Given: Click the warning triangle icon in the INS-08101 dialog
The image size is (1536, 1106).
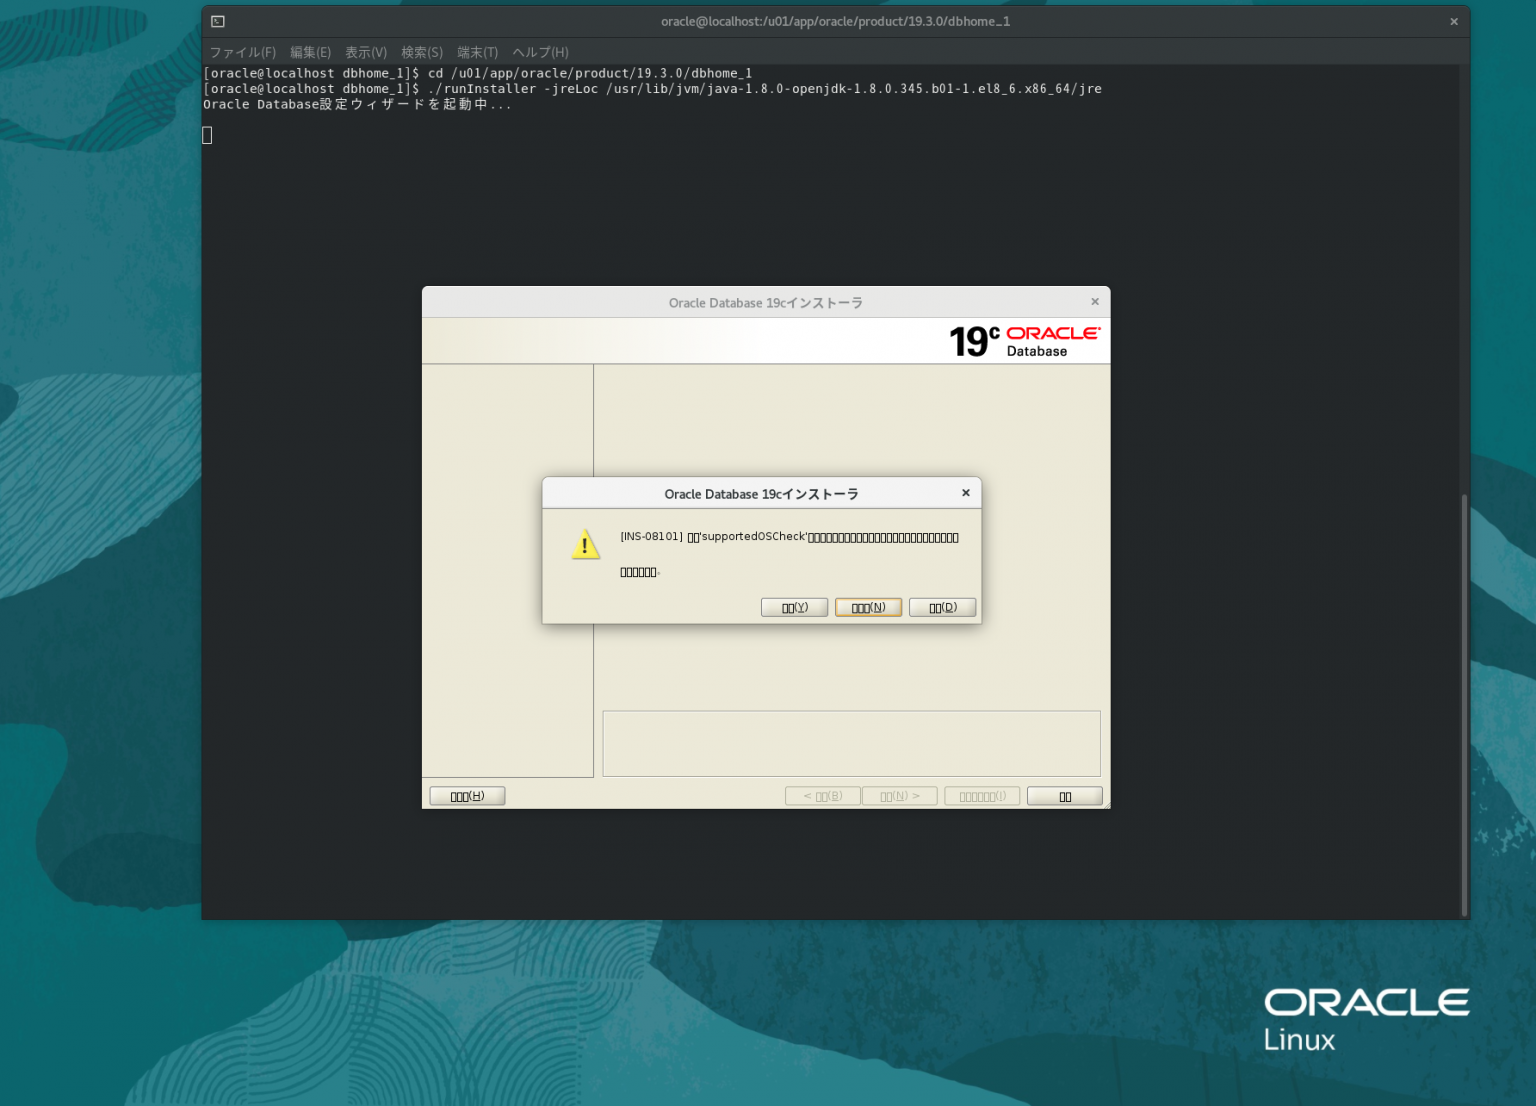Looking at the screenshot, I should [586, 544].
